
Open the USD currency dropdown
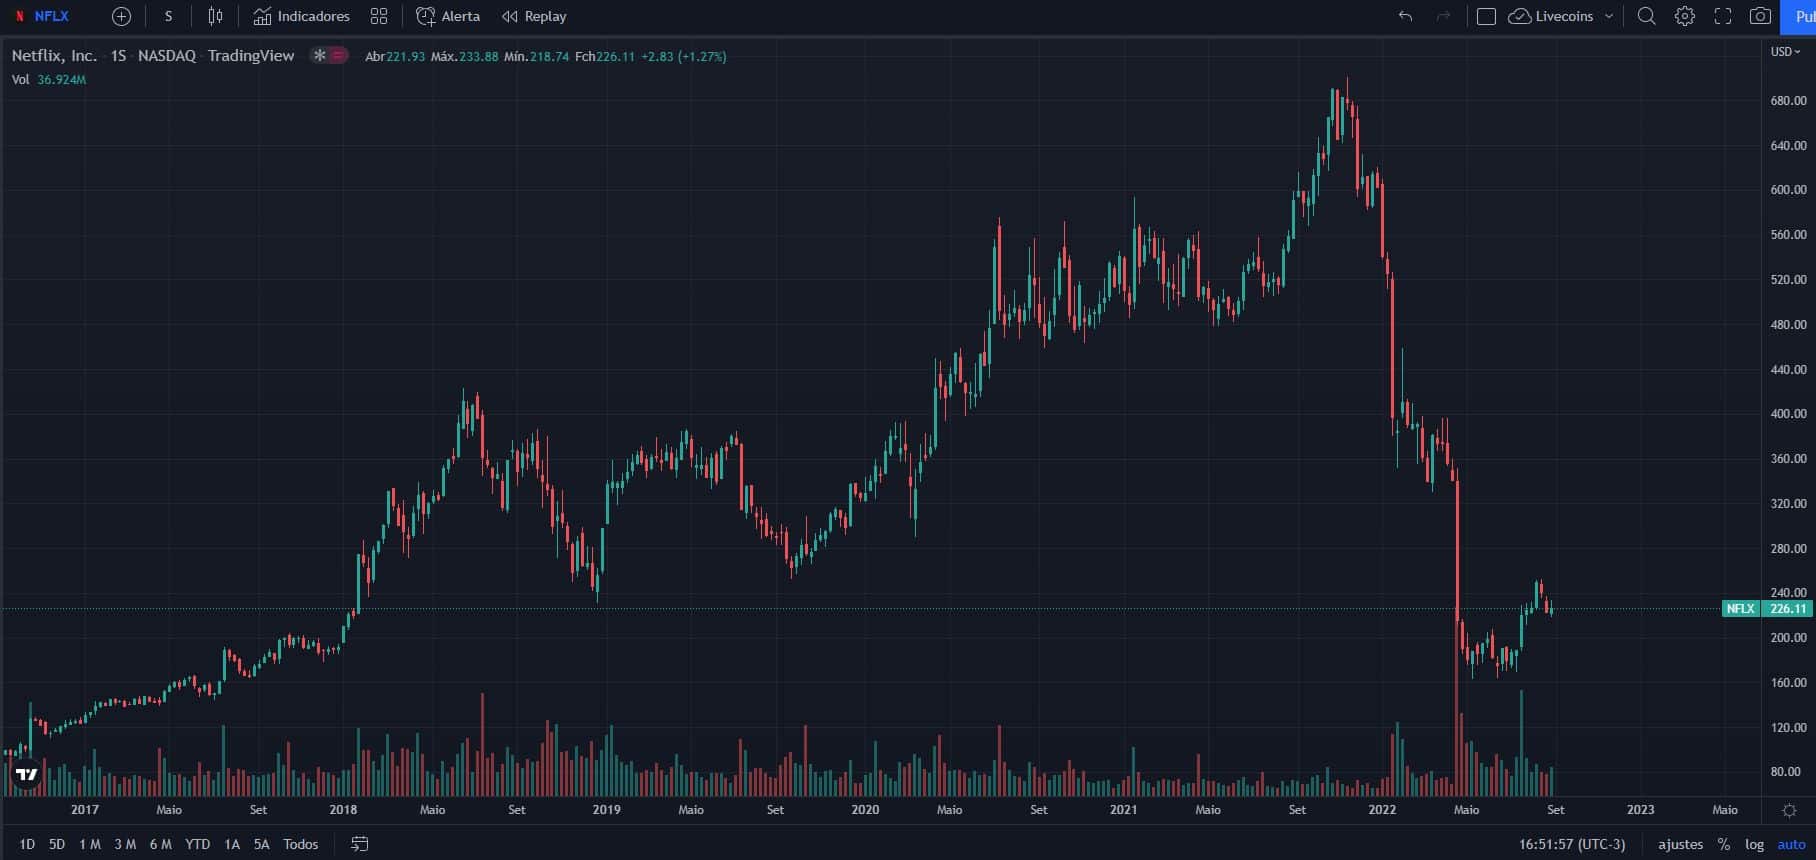(x=1786, y=51)
